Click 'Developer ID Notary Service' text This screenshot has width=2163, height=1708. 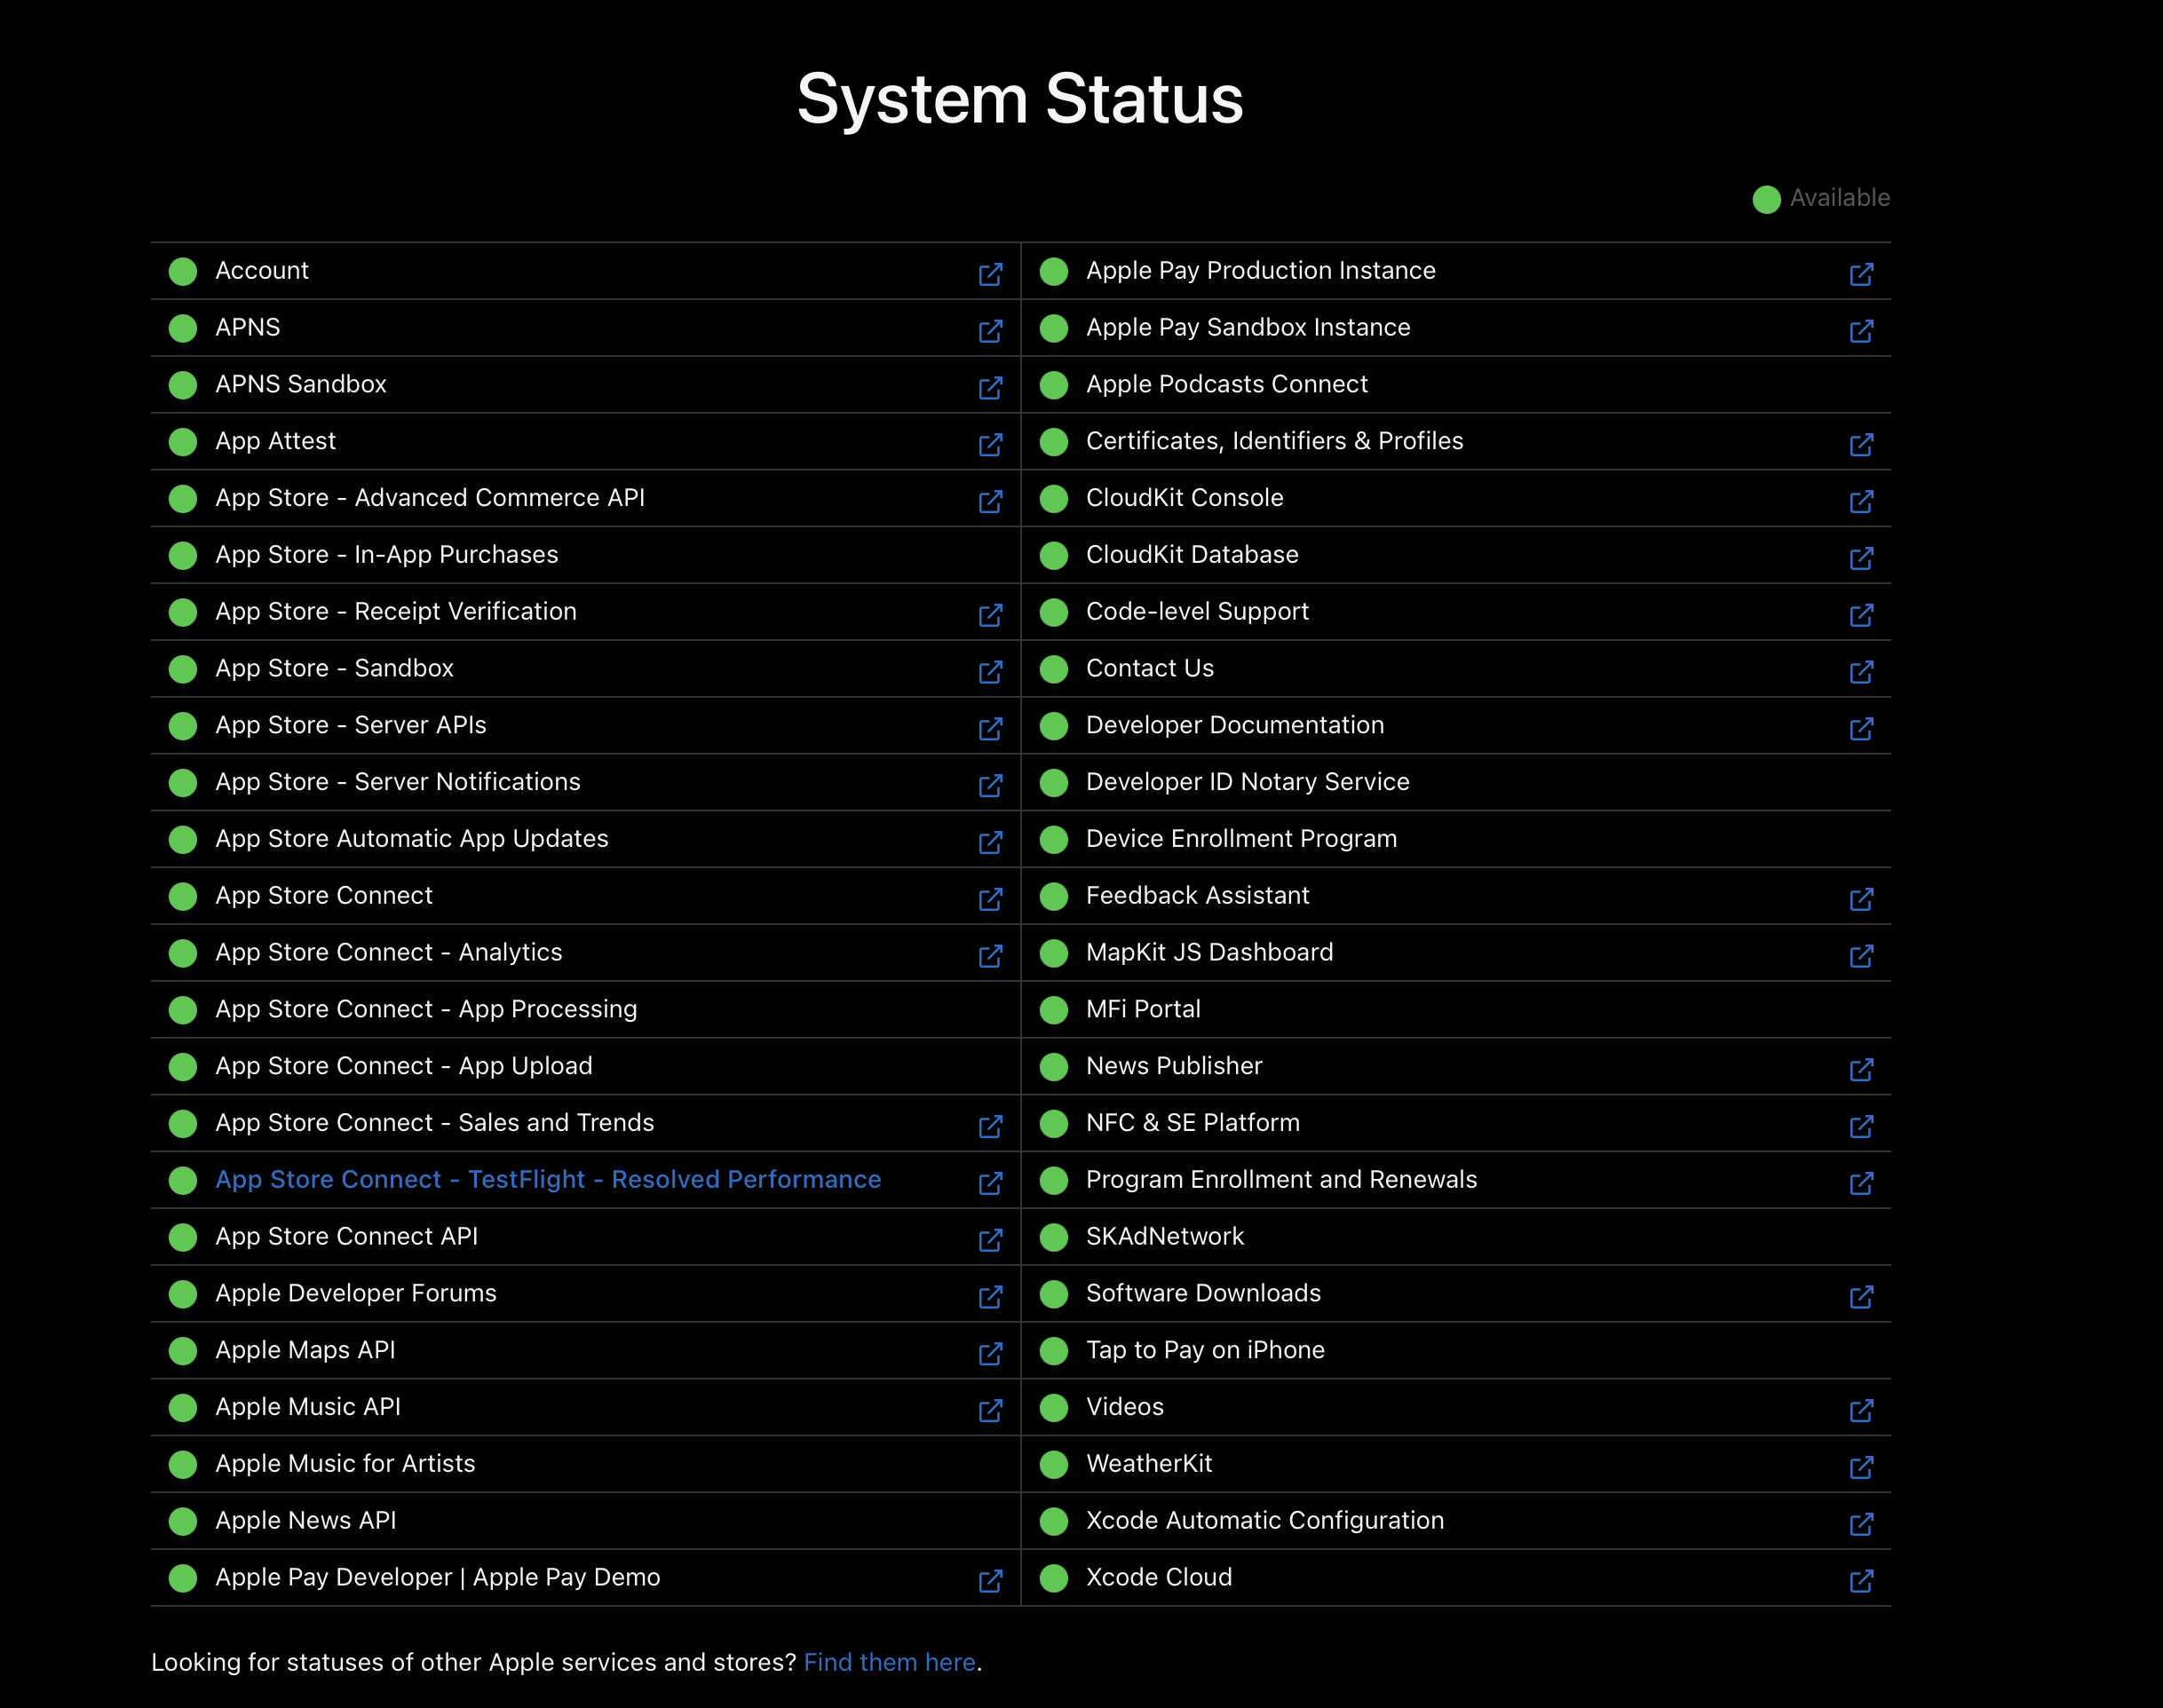coord(1248,782)
